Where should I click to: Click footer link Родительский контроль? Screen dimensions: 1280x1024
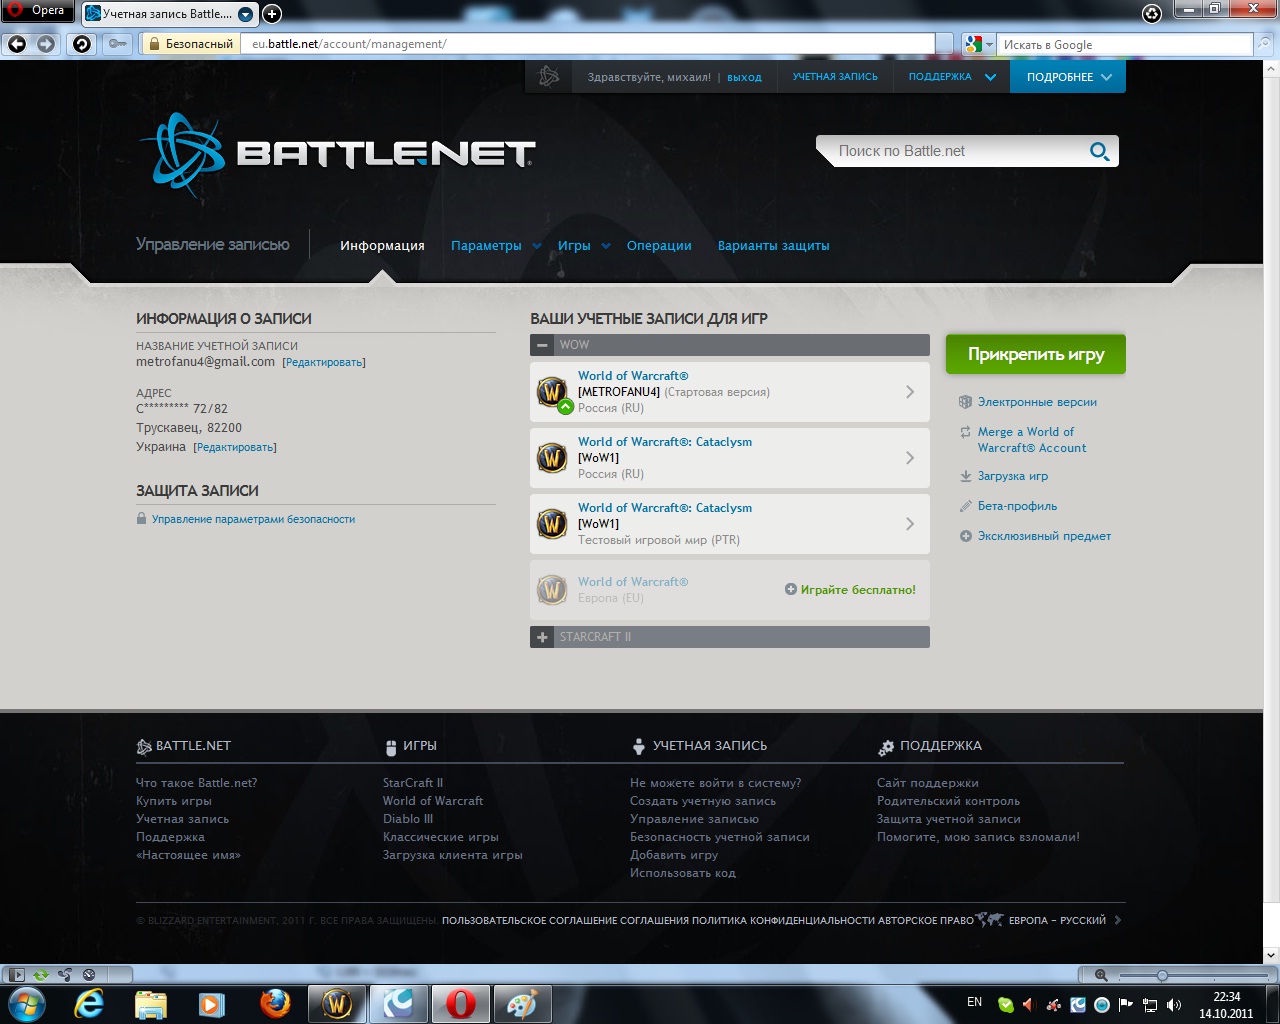pyautogui.click(x=948, y=801)
